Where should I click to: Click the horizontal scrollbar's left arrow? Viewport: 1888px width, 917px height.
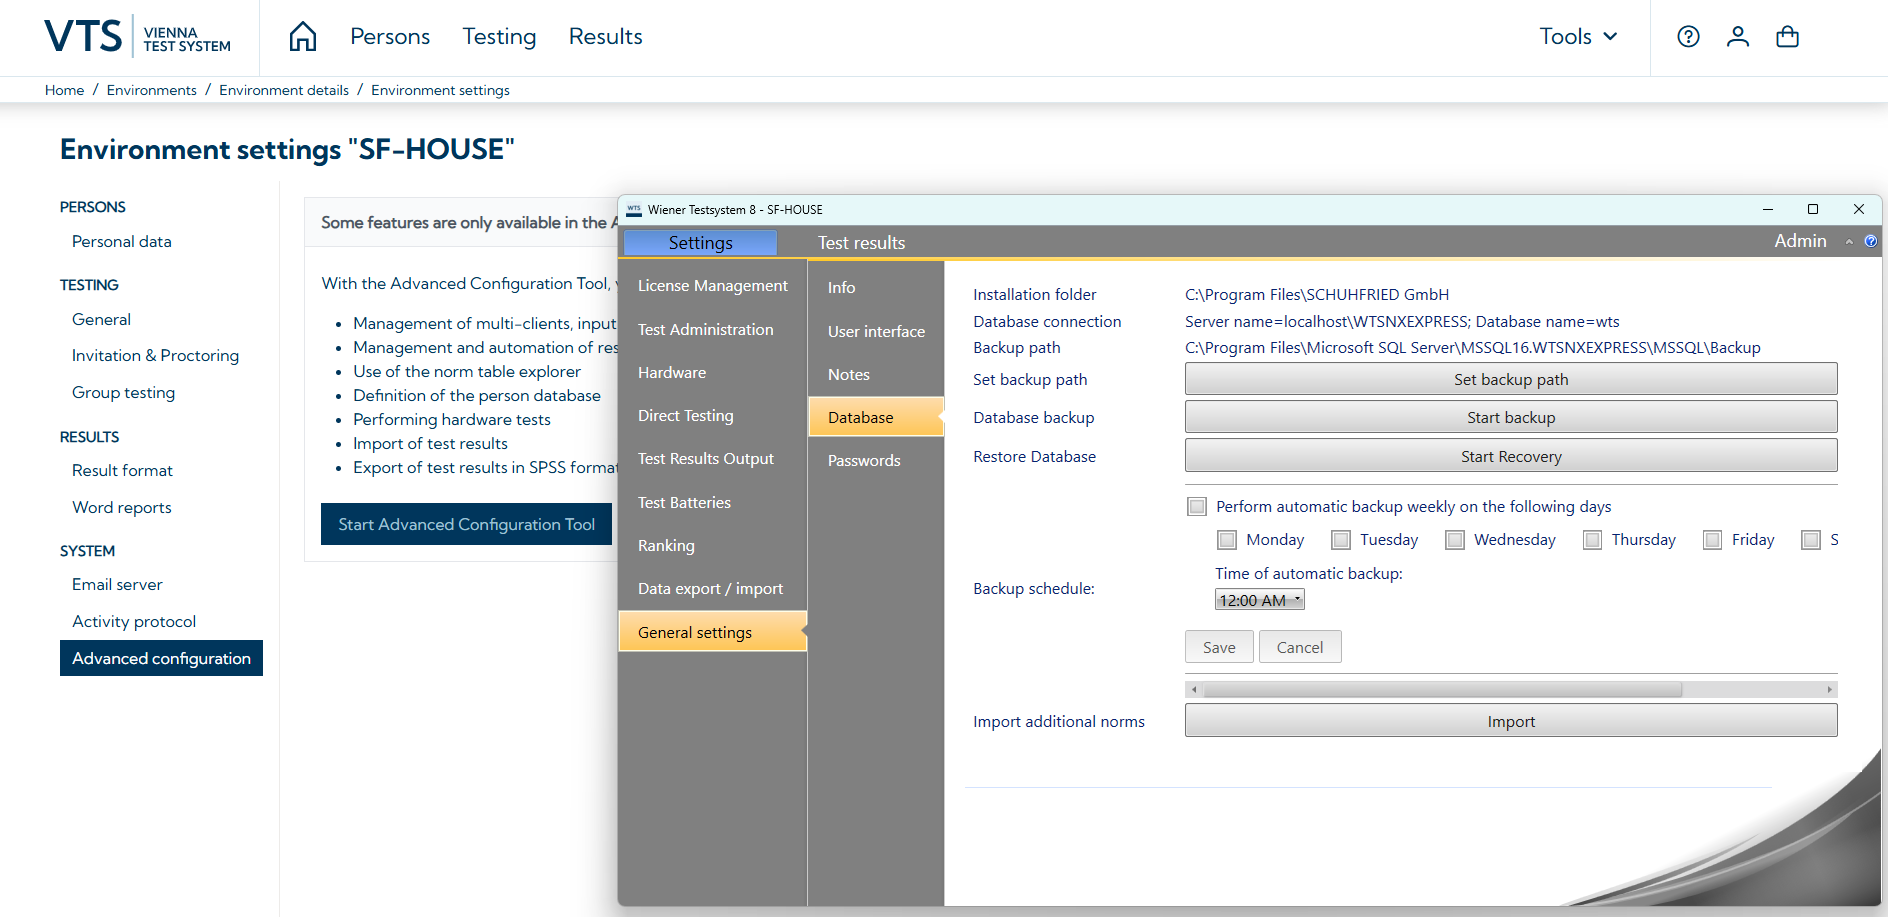pyautogui.click(x=1194, y=689)
